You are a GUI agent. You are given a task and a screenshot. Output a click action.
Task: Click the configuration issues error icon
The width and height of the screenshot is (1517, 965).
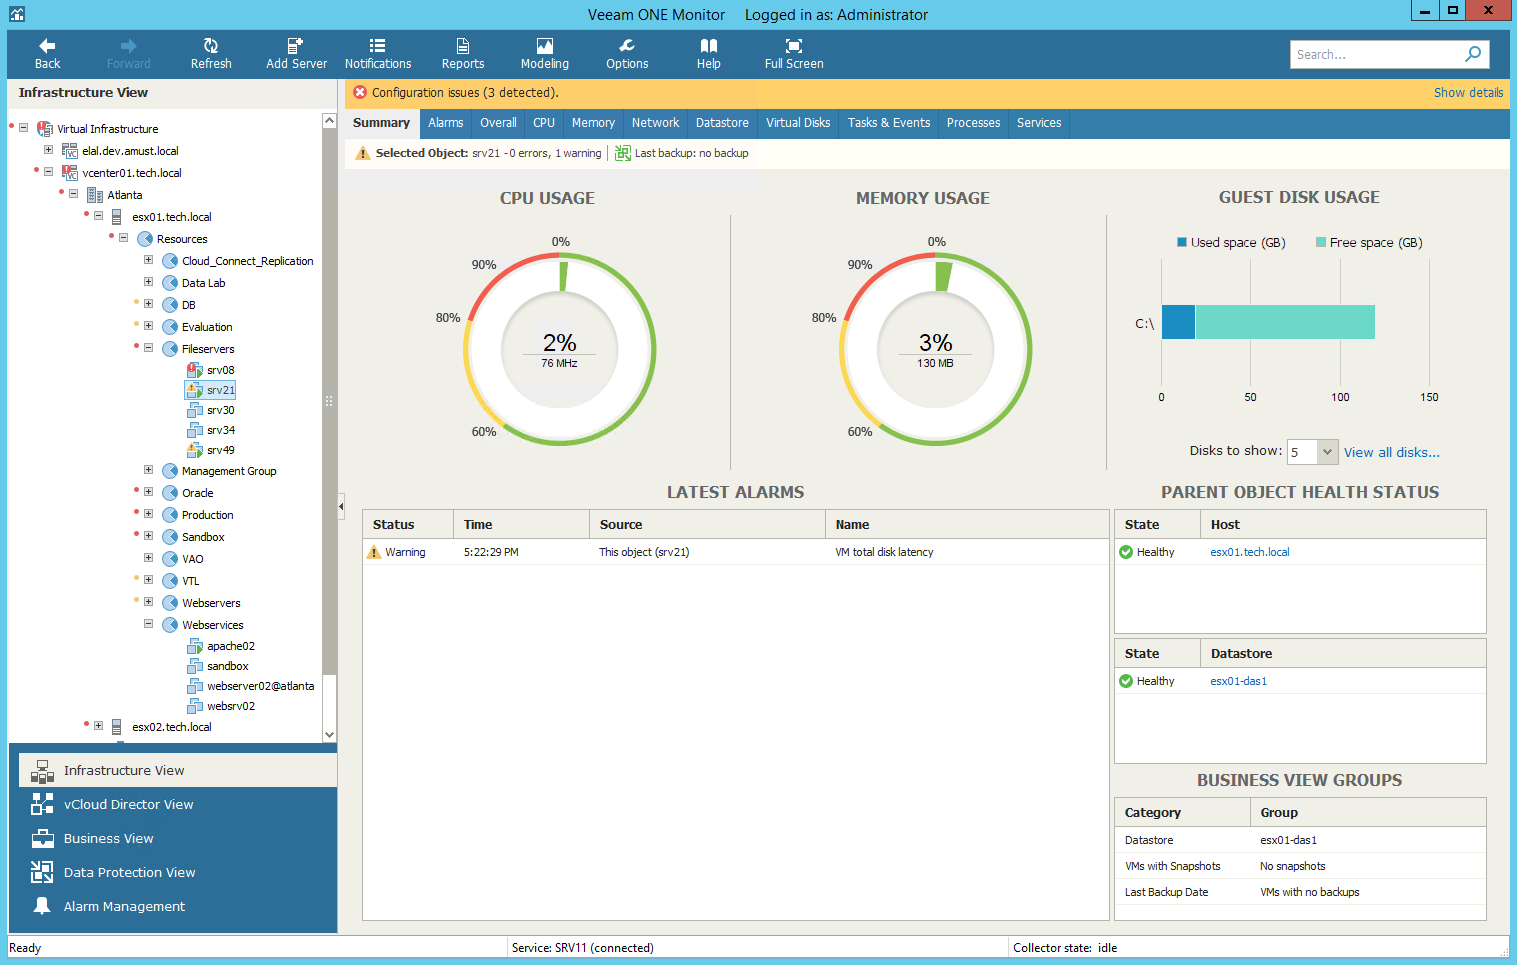click(360, 92)
